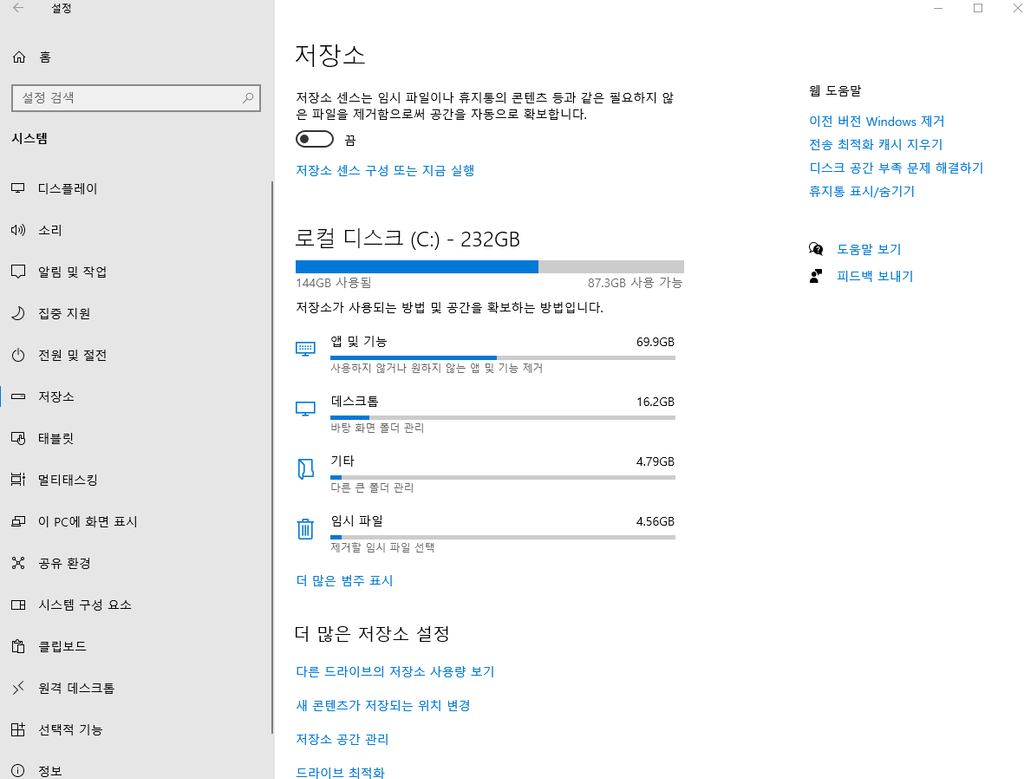This screenshot has height=779, width=1024.
Task: Maximize the 설정 window
Action: point(978,8)
